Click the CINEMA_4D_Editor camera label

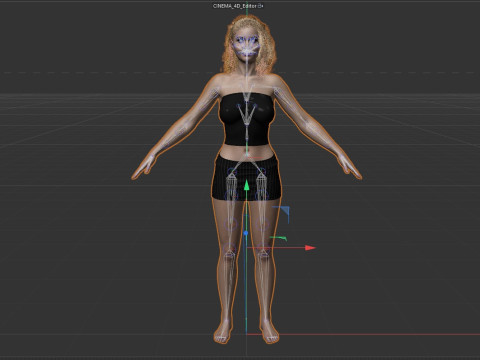pos(235,6)
